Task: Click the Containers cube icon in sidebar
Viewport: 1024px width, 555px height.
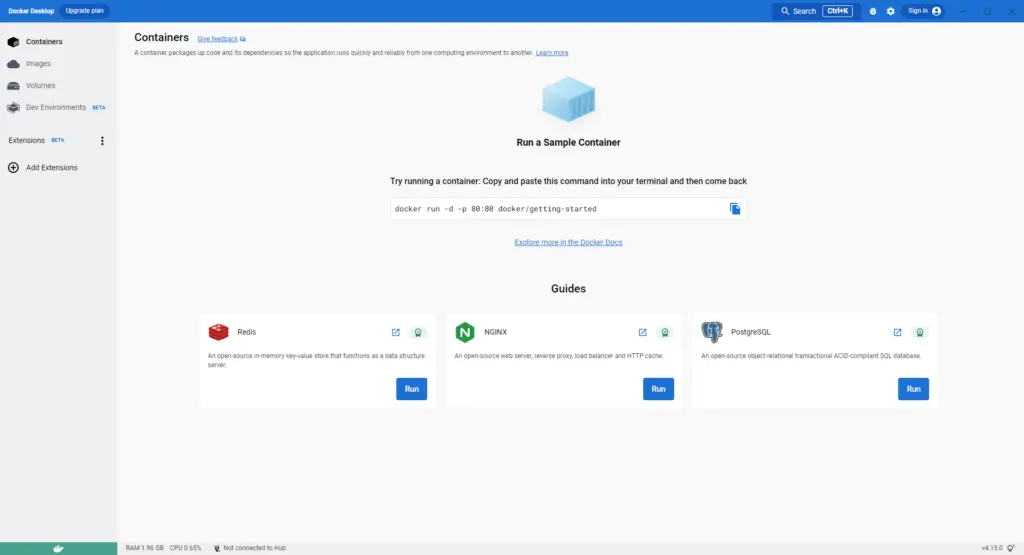Action: (x=13, y=42)
